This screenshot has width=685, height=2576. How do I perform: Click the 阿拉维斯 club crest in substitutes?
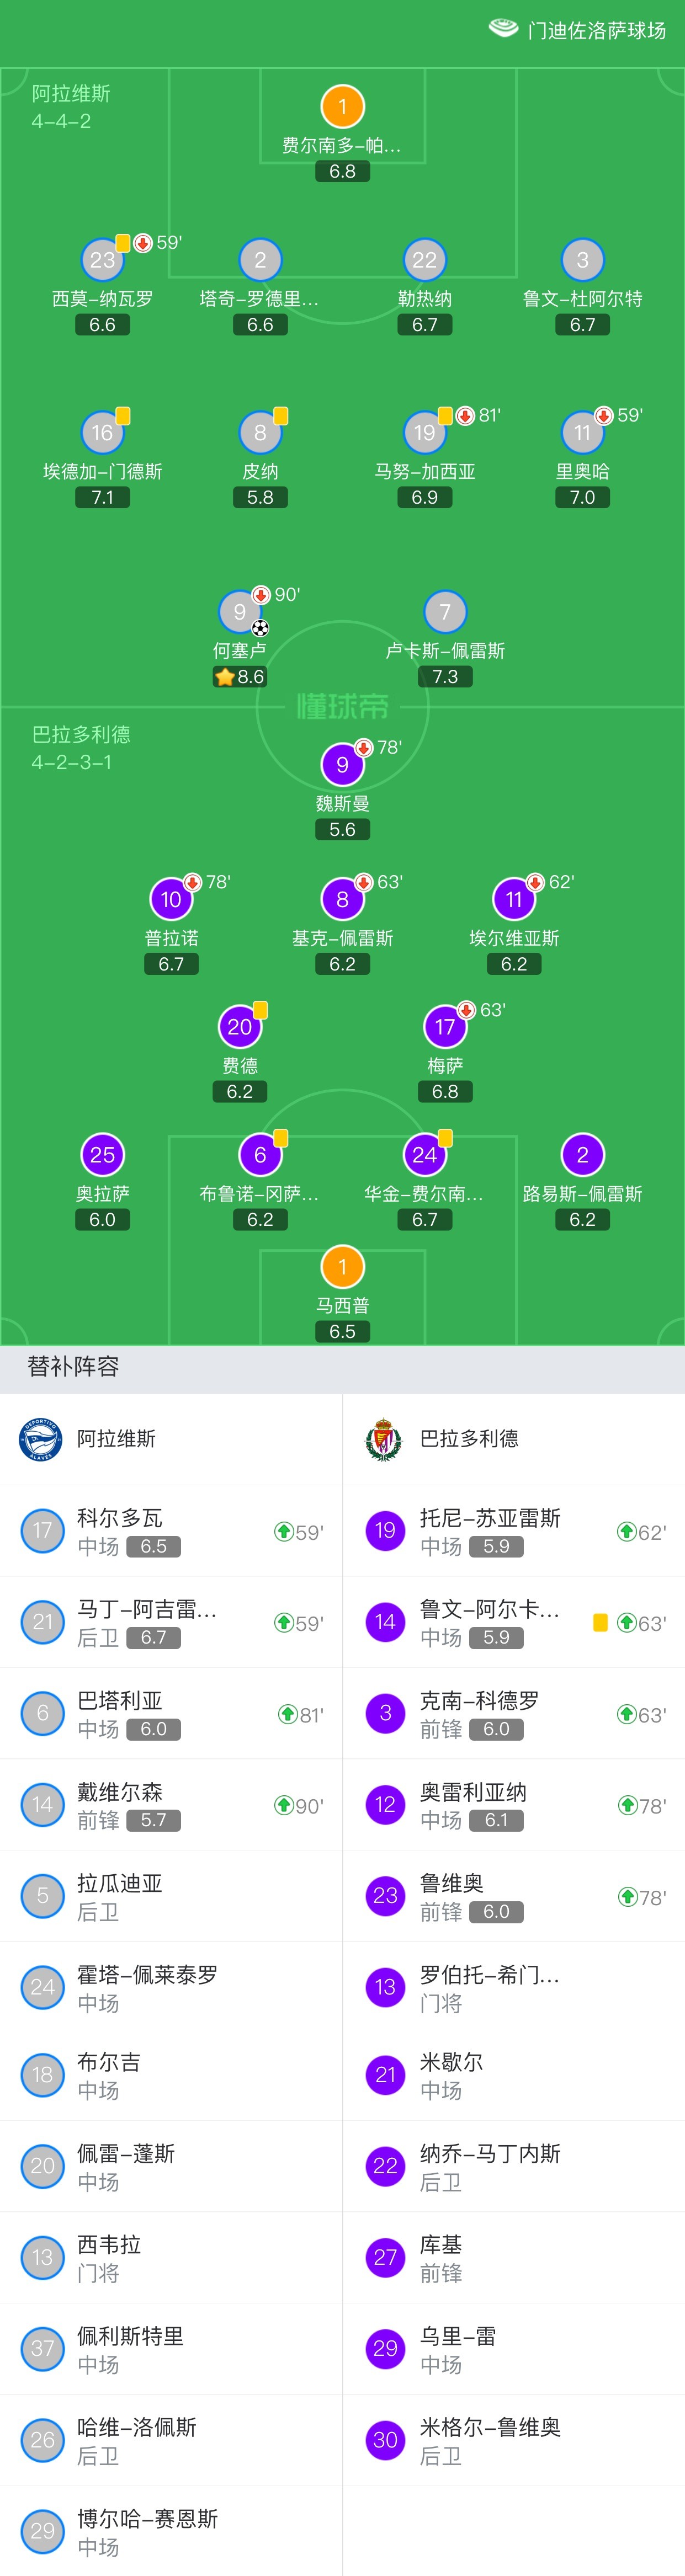tap(41, 1439)
